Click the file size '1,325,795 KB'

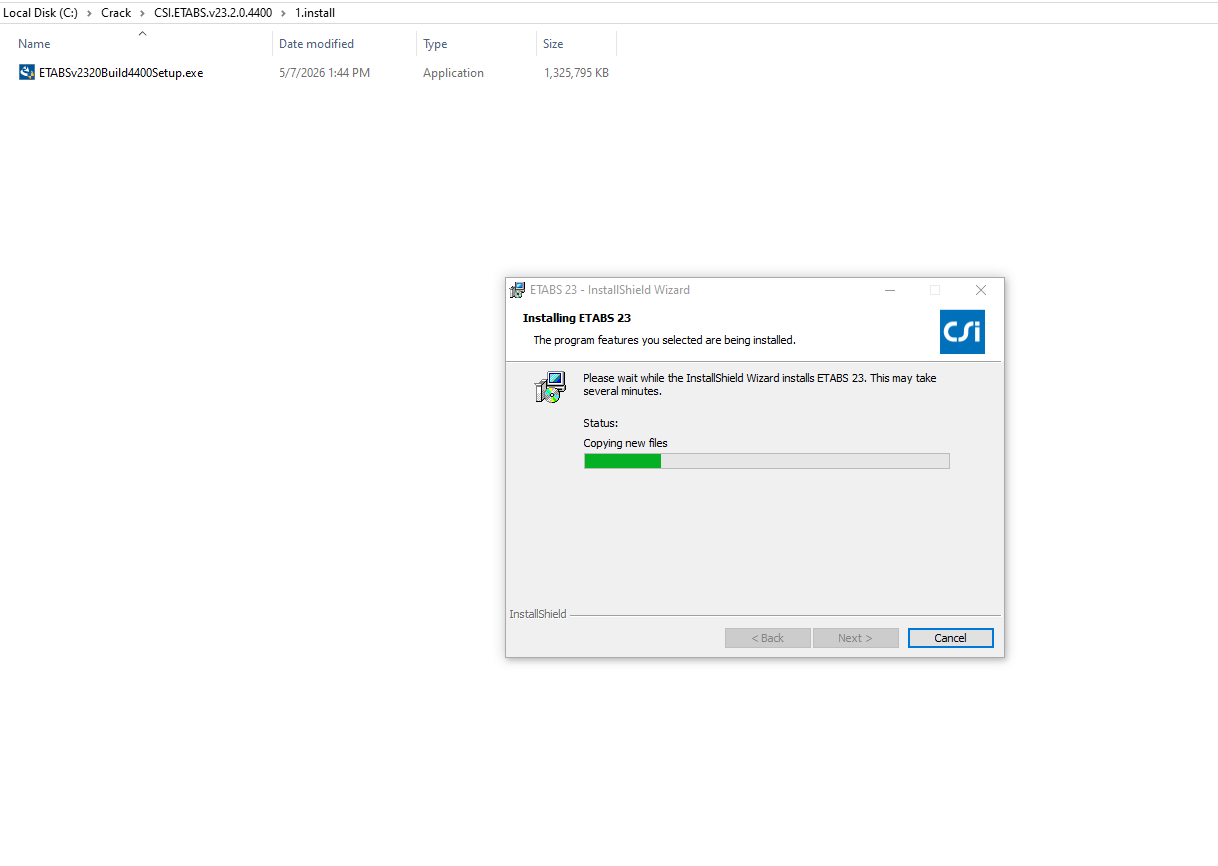click(x=576, y=73)
